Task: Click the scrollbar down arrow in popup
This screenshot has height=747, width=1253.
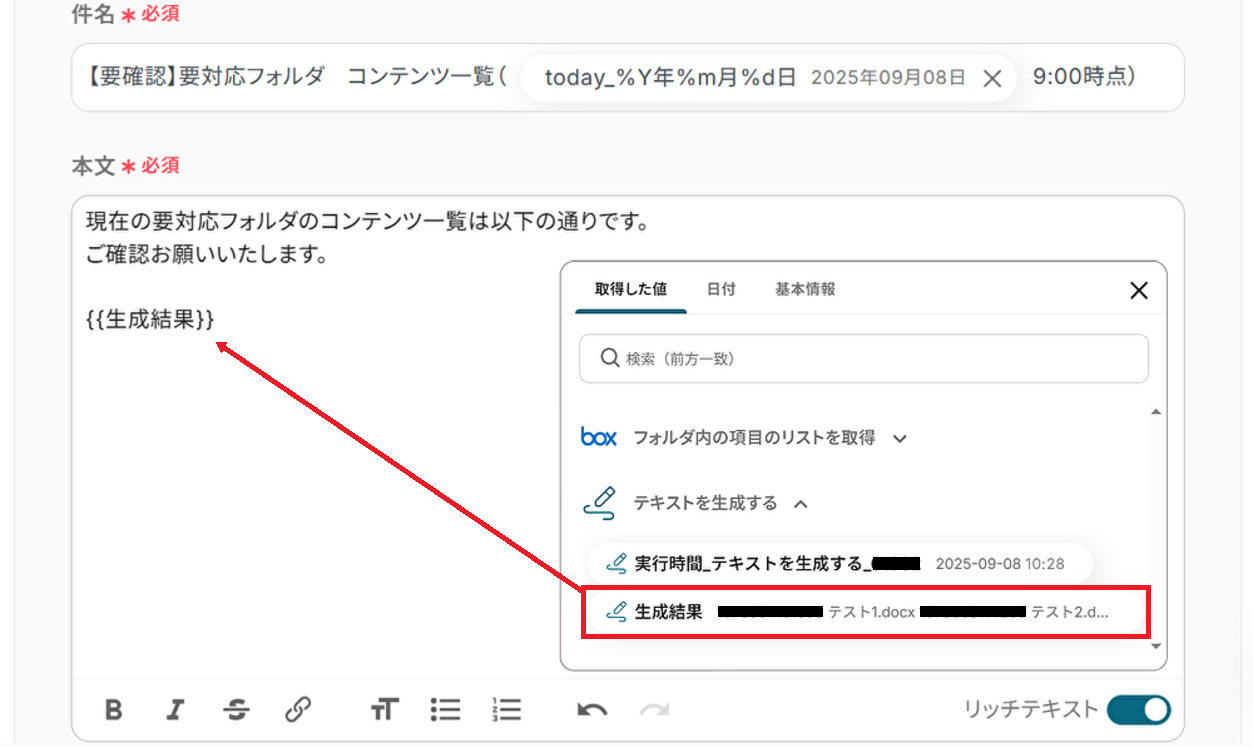Action: [1157, 646]
